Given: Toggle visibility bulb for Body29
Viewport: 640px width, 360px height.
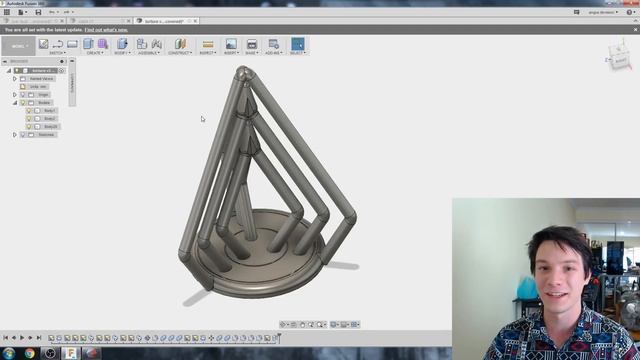Looking at the screenshot, I should (29, 127).
